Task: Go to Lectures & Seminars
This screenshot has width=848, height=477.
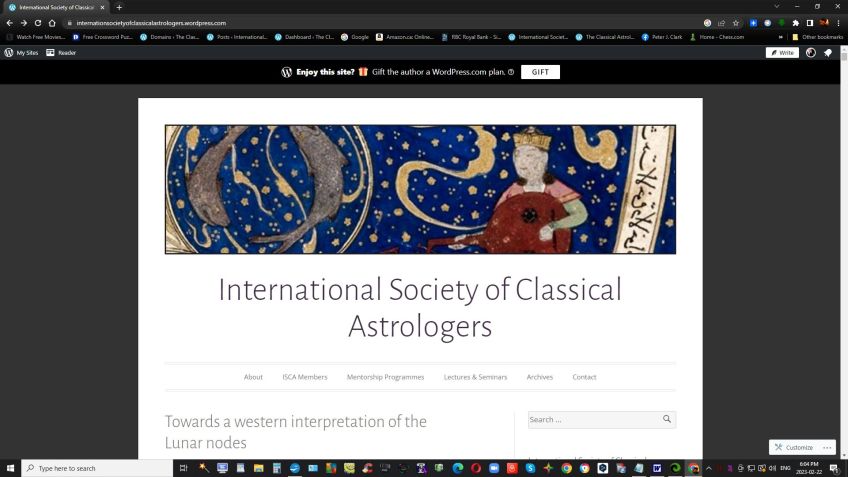Action: (475, 377)
